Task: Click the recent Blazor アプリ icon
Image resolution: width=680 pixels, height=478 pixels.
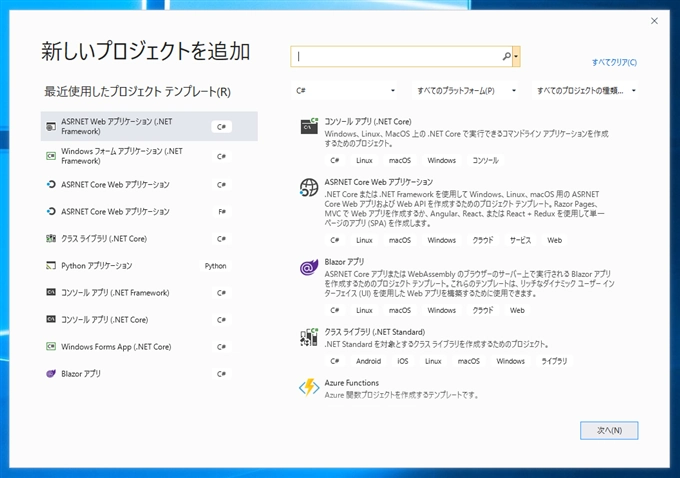Action: pyautogui.click(x=51, y=373)
